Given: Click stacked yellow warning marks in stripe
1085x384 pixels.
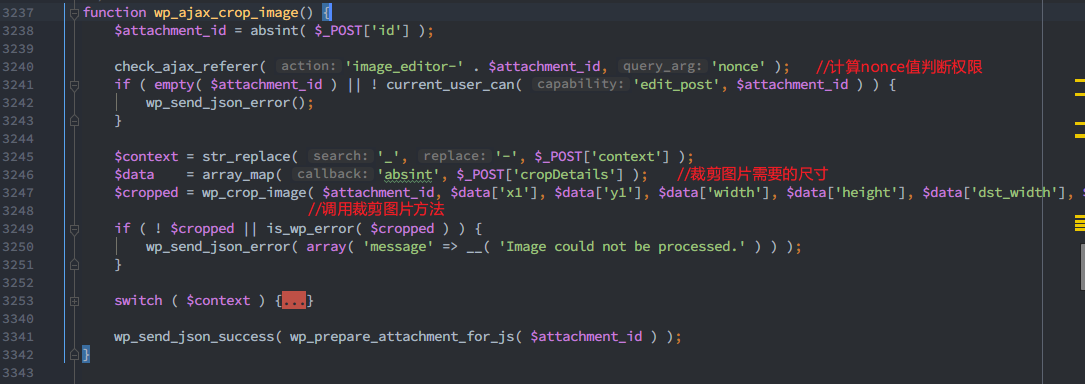Looking at the screenshot, I should click(1079, 223).
